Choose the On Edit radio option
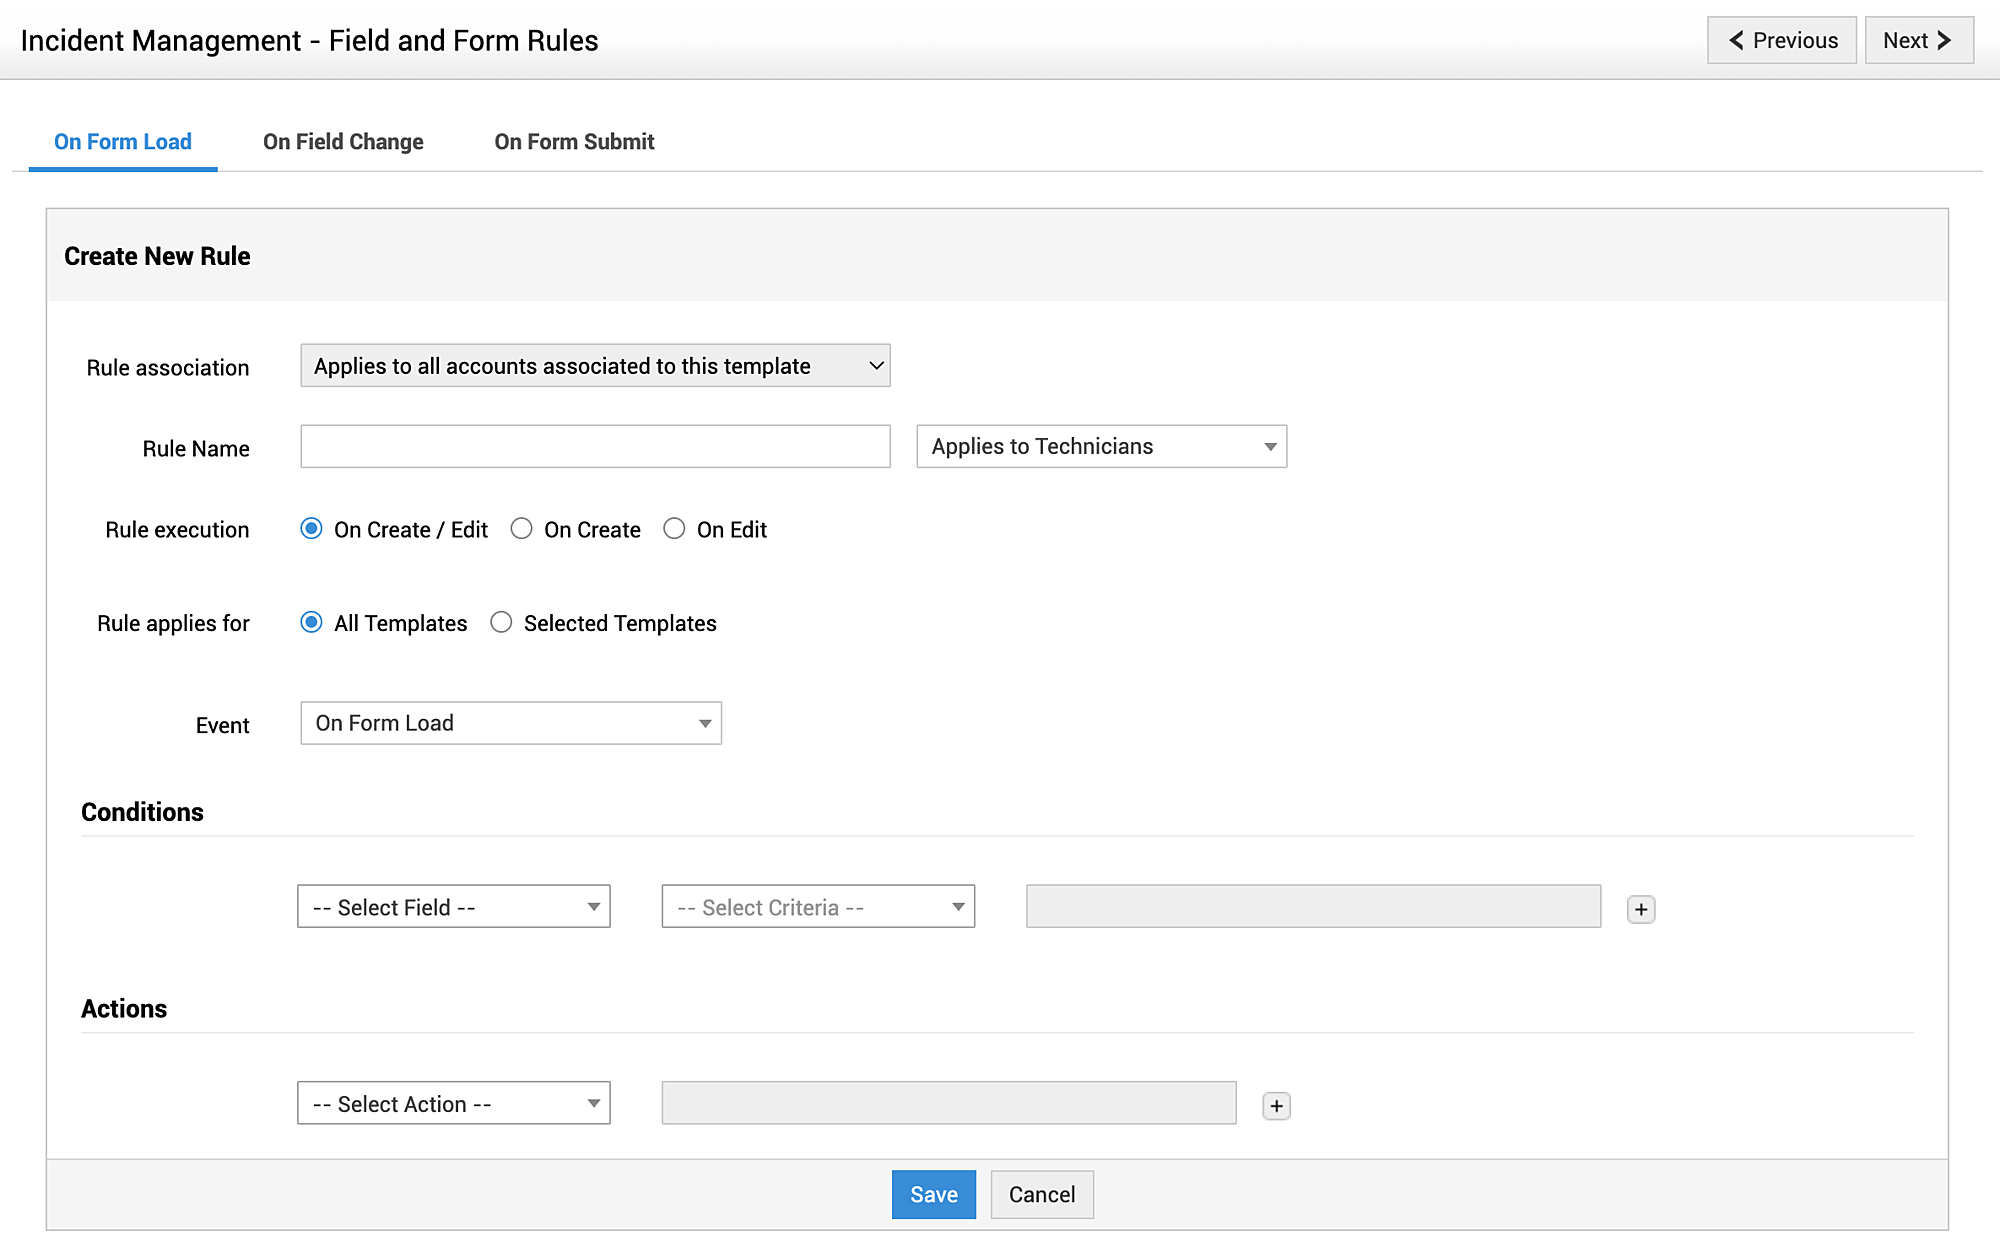The height and width of the screenshot is (1247, 2000). click(675, 529)
